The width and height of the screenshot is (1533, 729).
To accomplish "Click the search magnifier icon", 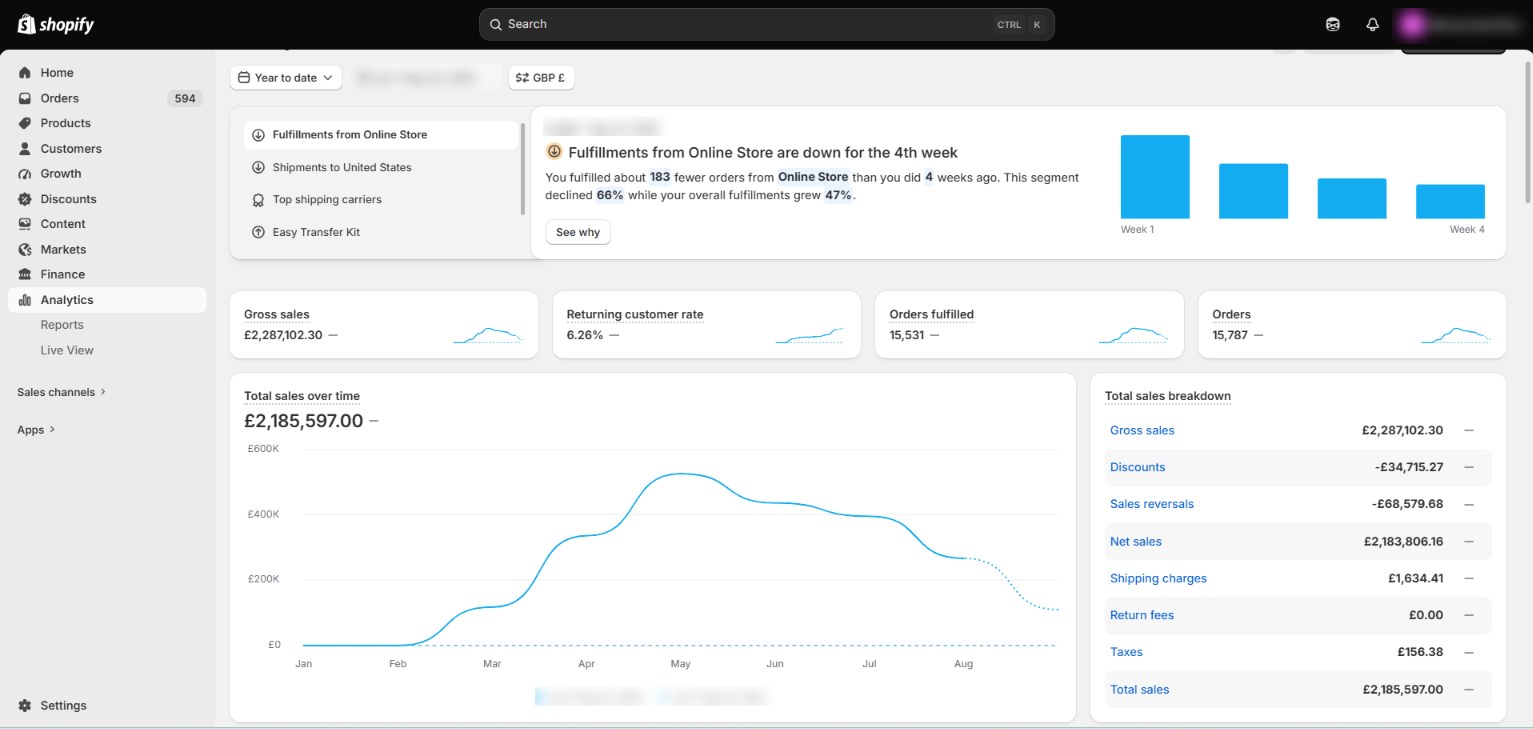I will [x=495, y=24].
